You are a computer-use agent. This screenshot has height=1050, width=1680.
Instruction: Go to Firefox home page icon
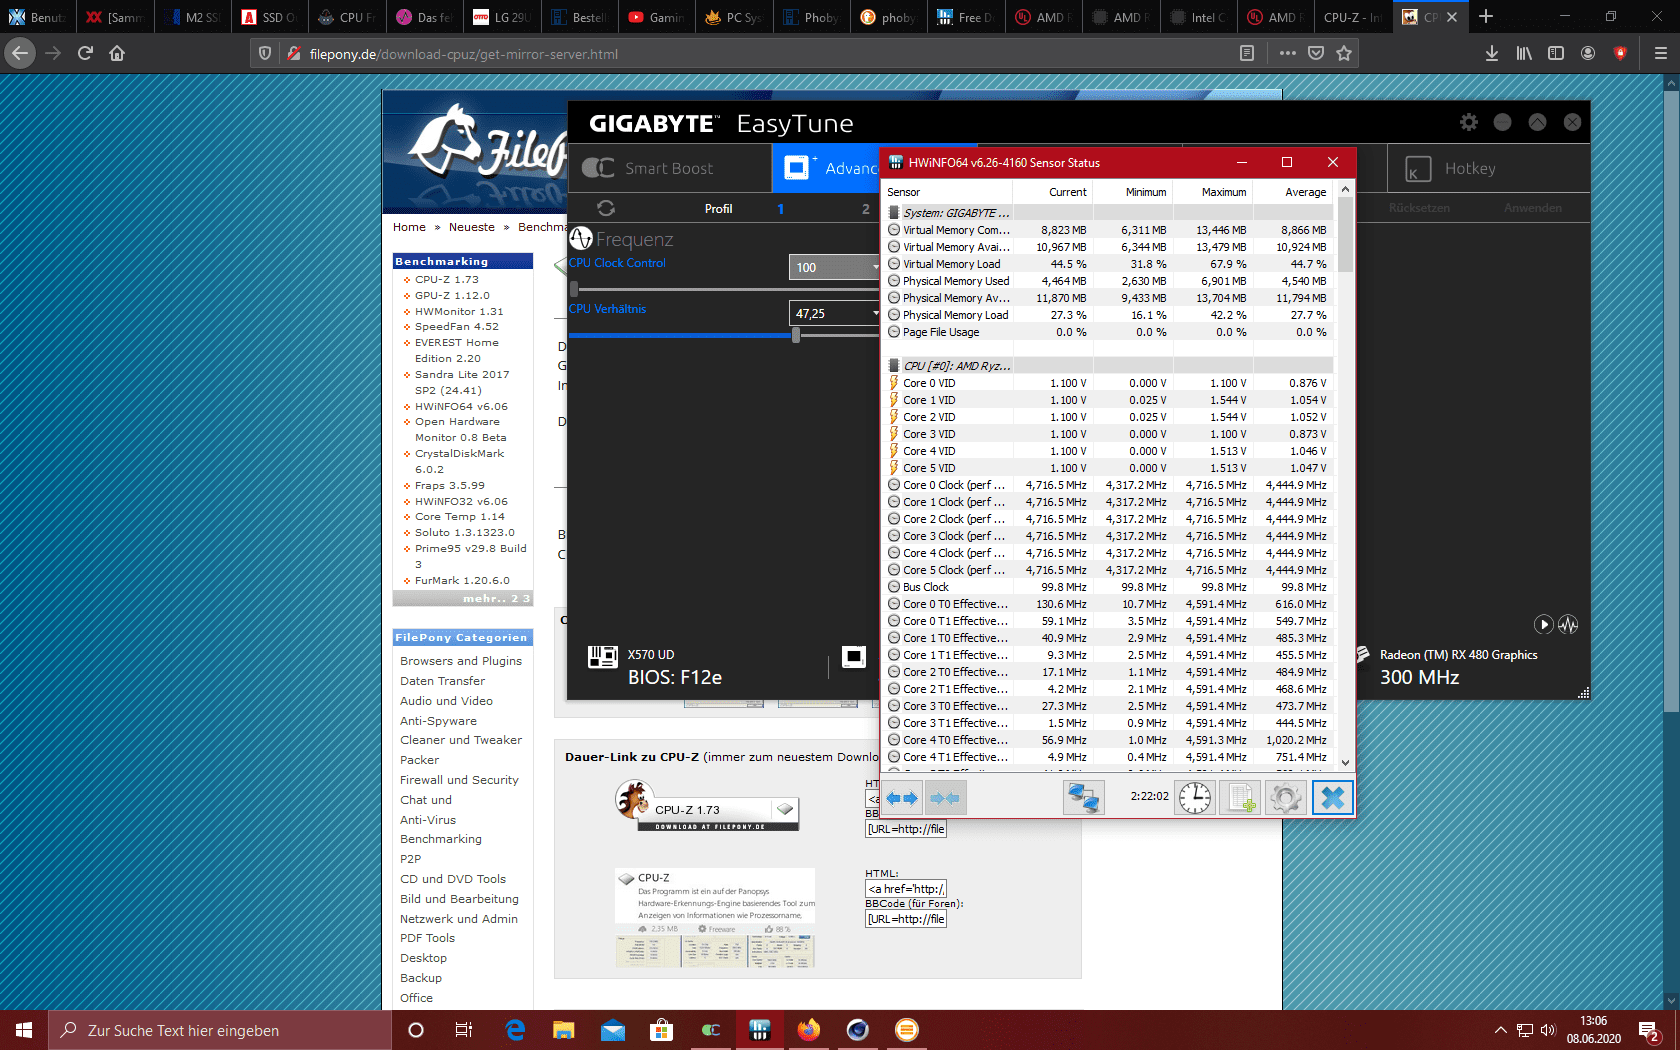coord(117,53)
